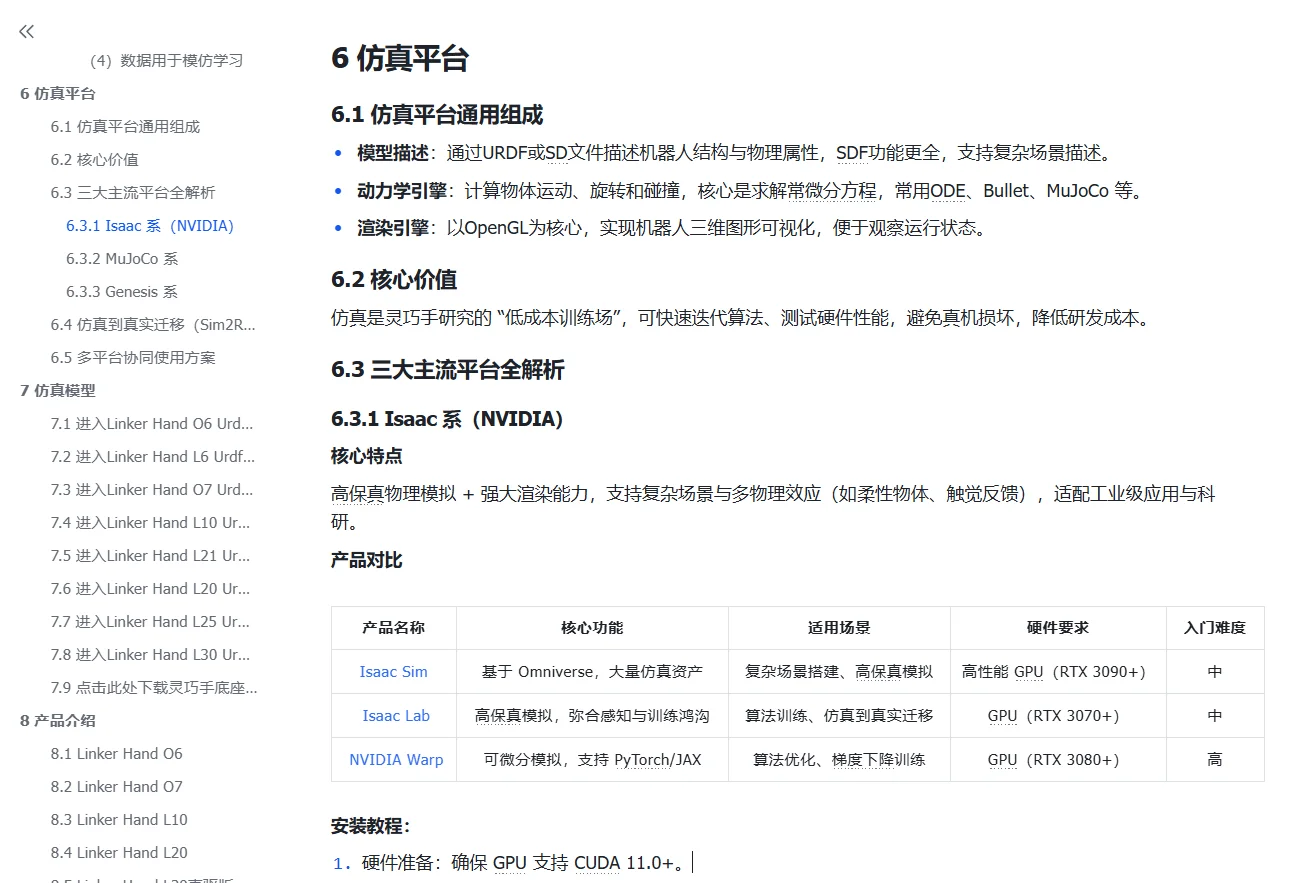This screenshot has height=883, width=1294.
Task: Click the cell '算法优化、梯度下降训练'
Action: (x=839, y=760)
